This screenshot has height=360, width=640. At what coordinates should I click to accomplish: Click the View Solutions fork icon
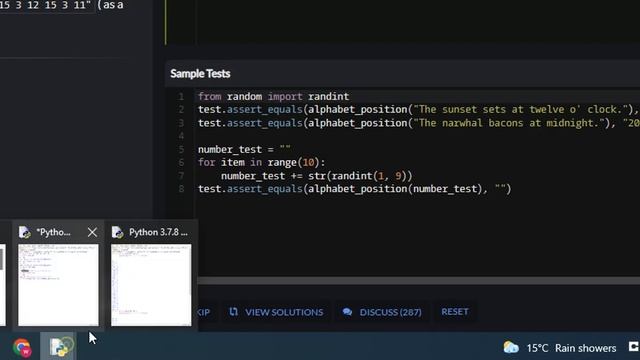point(233,312)
